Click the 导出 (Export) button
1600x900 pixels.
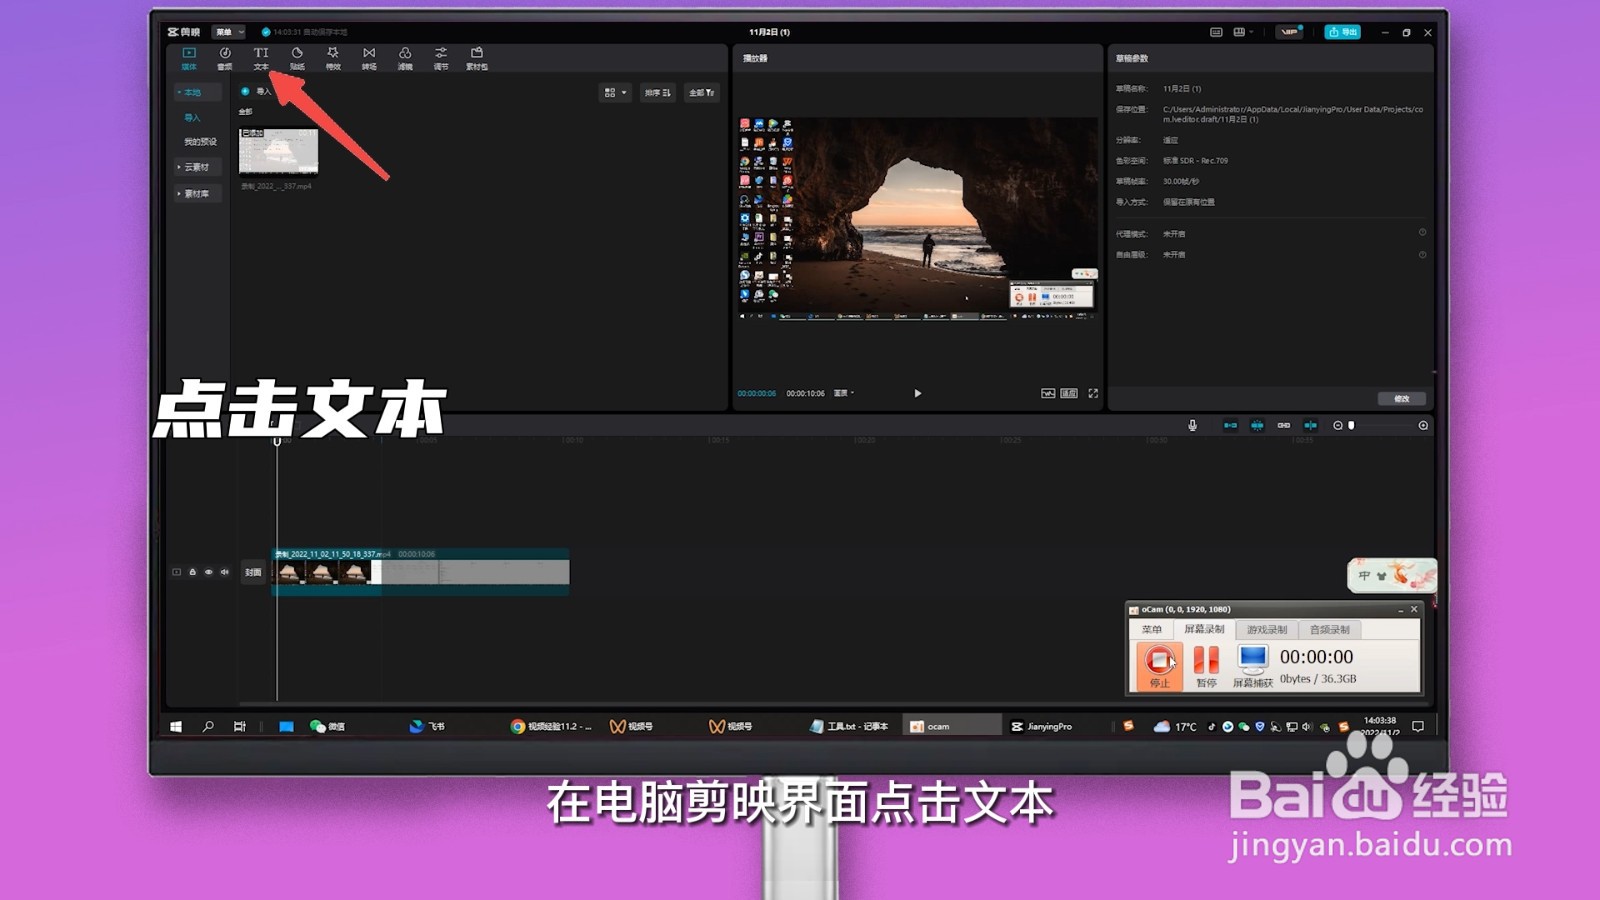[1343, 32]
